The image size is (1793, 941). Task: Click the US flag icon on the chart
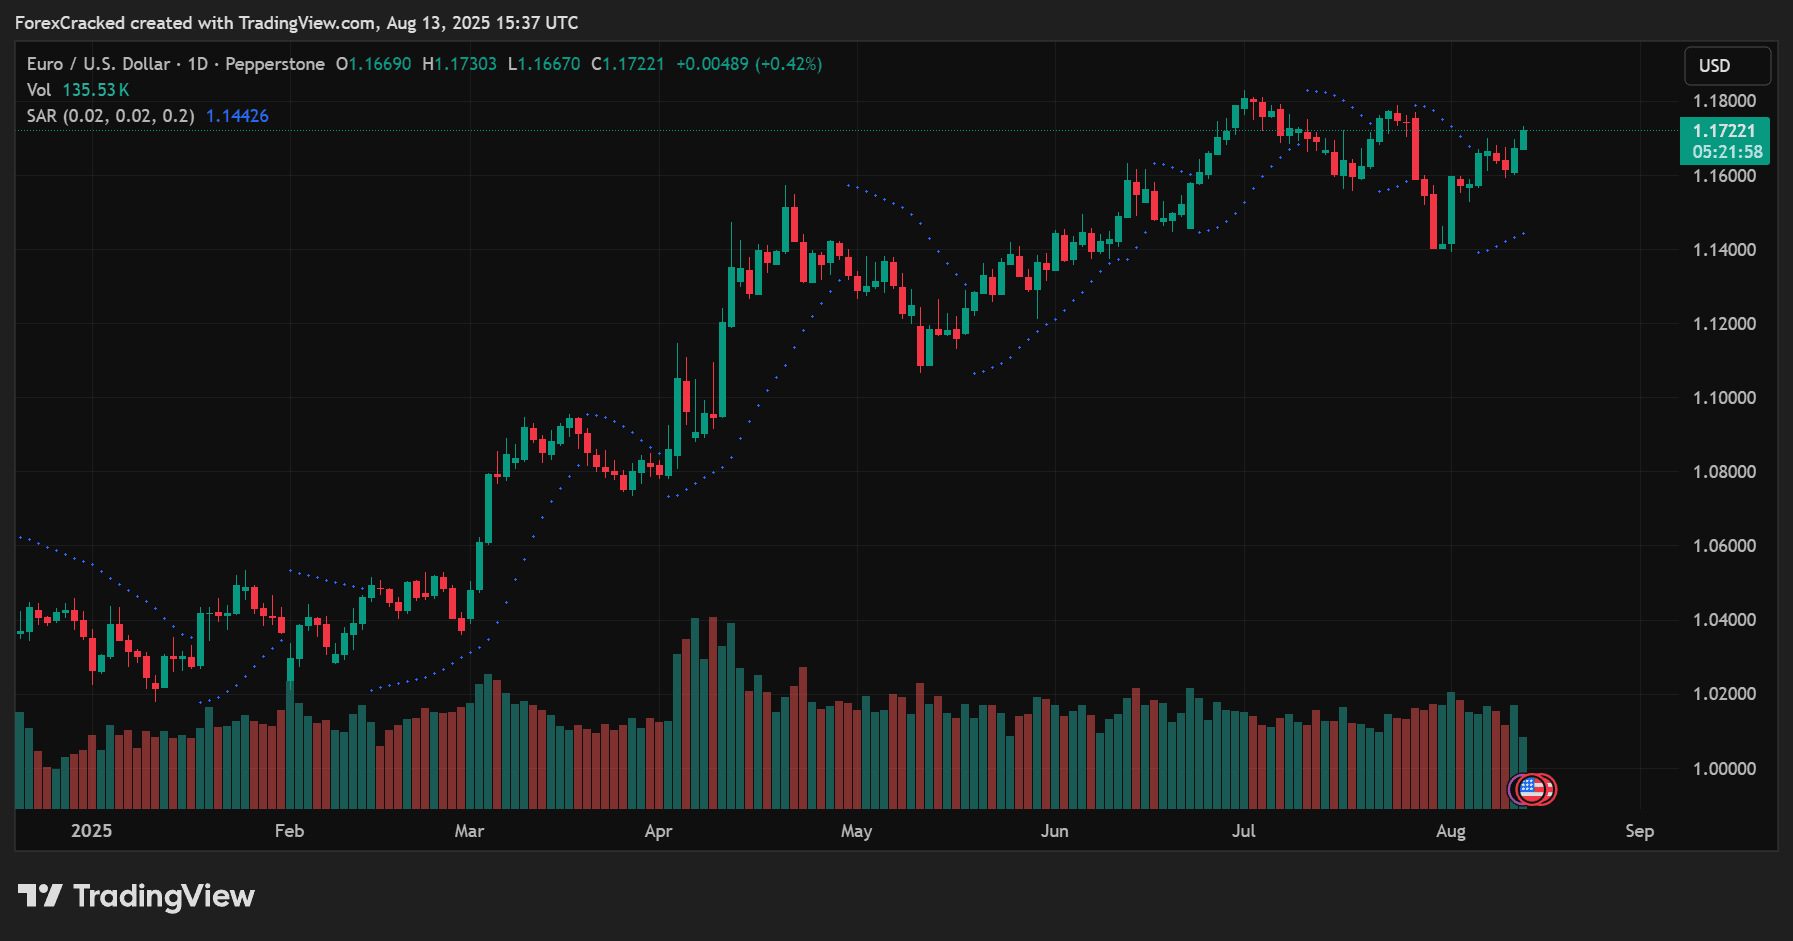1529,789
